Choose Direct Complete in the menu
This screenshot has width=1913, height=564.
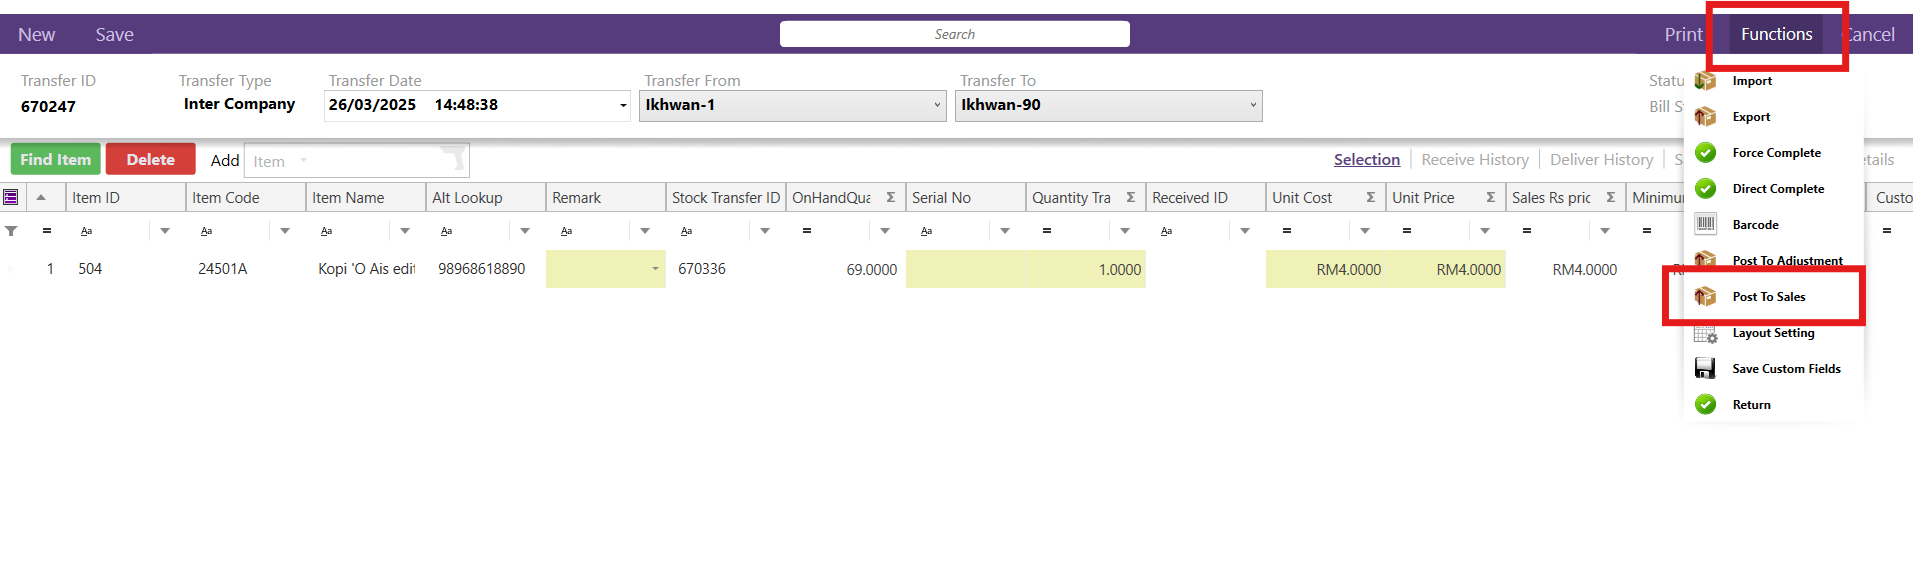[1777, 189]
